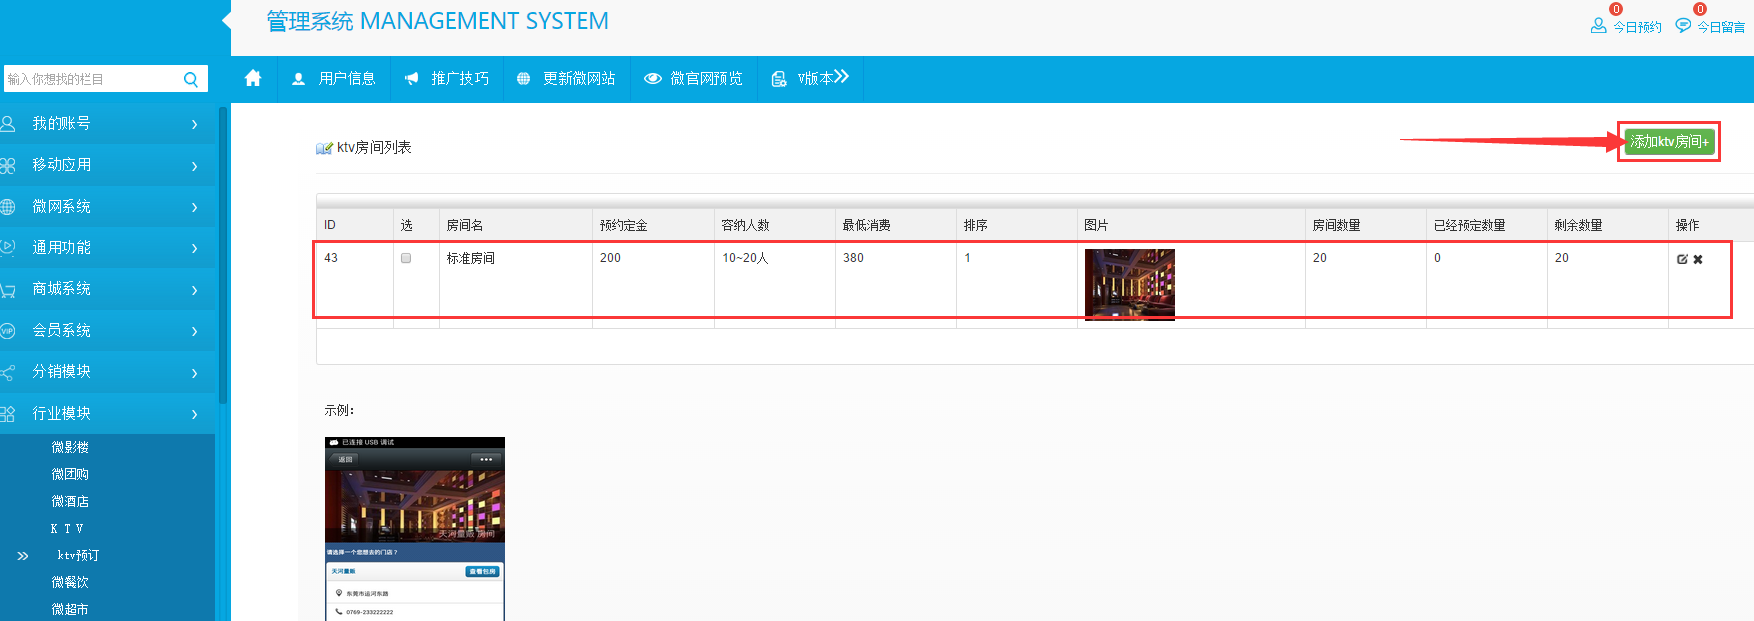Image resolution: width=1754 pixels, height=621 pixels.
Task: Open today's reservations (今日预约) icon
Action: 1598,26
